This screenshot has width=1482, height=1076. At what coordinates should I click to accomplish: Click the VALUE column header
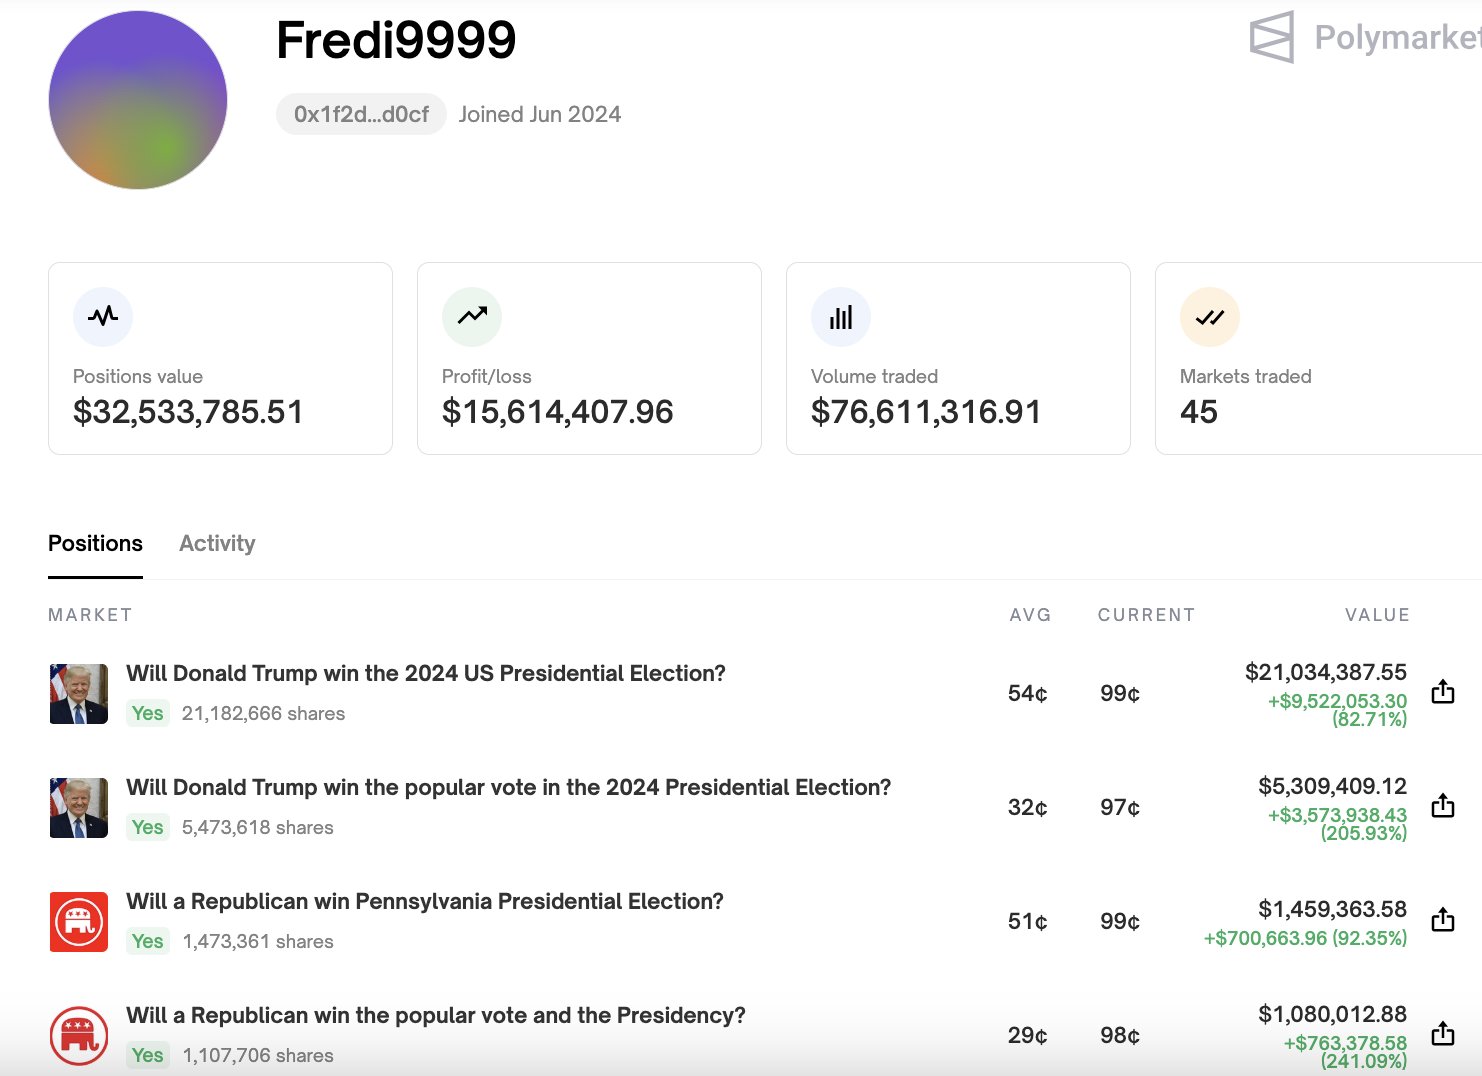tap(1377, 615)
